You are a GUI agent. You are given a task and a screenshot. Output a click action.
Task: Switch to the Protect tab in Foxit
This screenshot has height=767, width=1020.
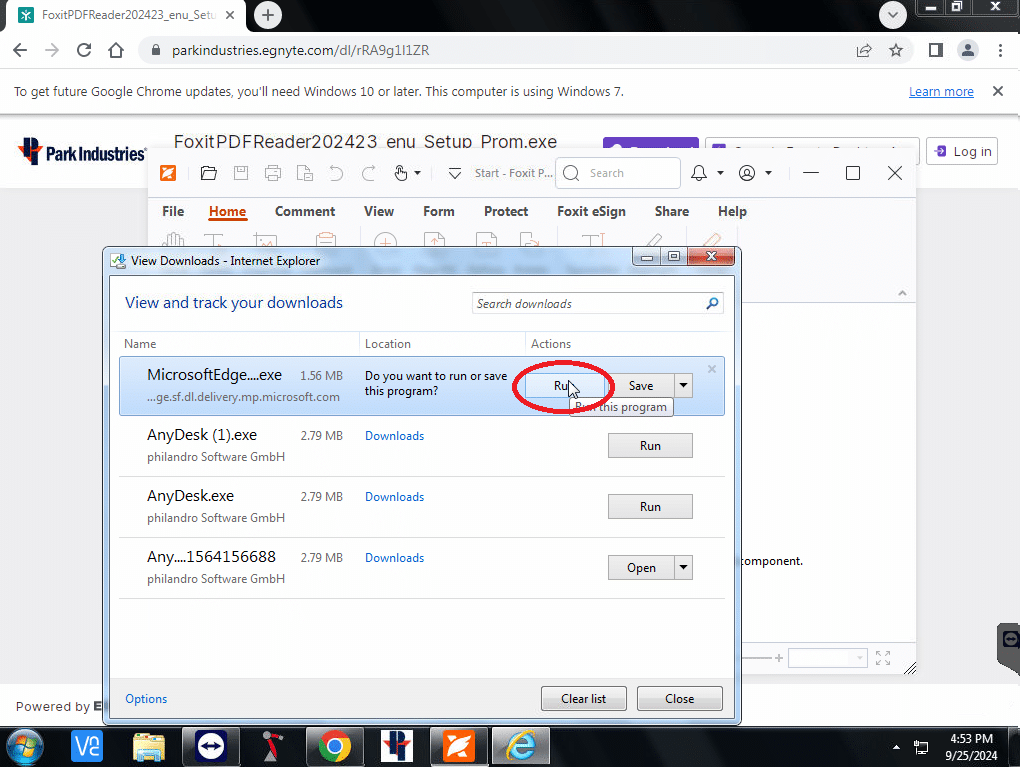tap(506, 211)
